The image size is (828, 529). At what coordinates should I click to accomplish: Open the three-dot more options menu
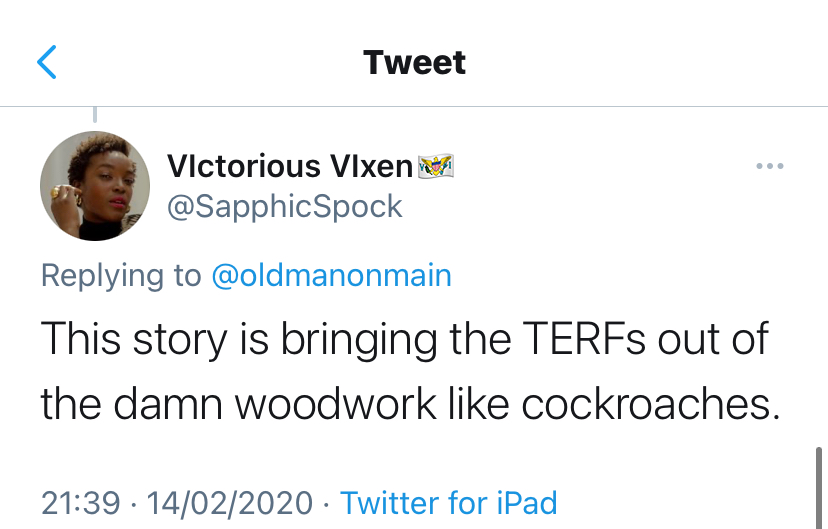[x=769, y=166]
